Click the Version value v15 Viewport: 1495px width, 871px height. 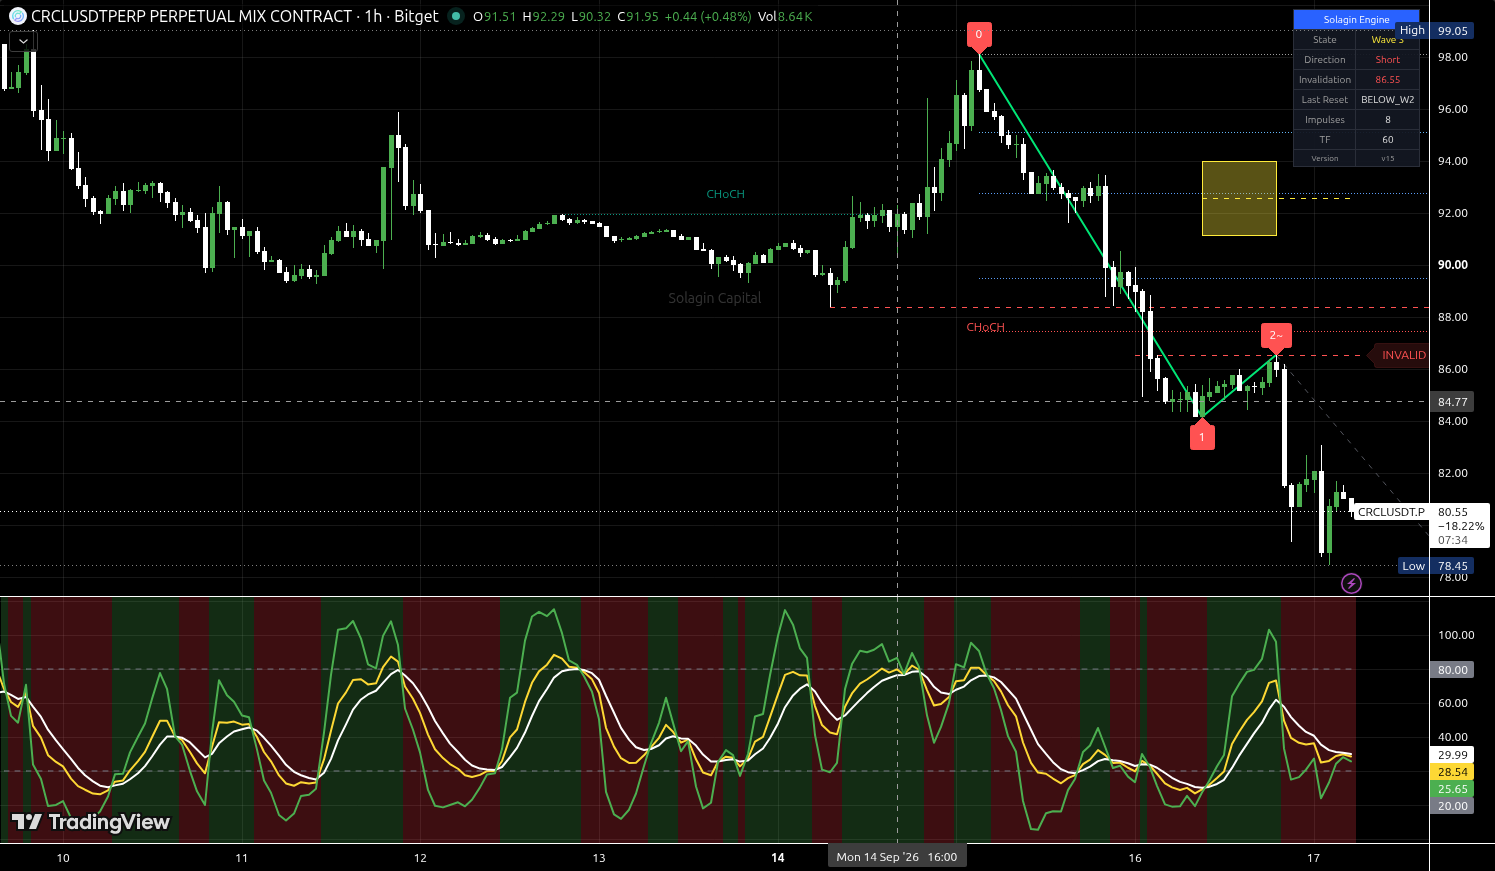1387,159
